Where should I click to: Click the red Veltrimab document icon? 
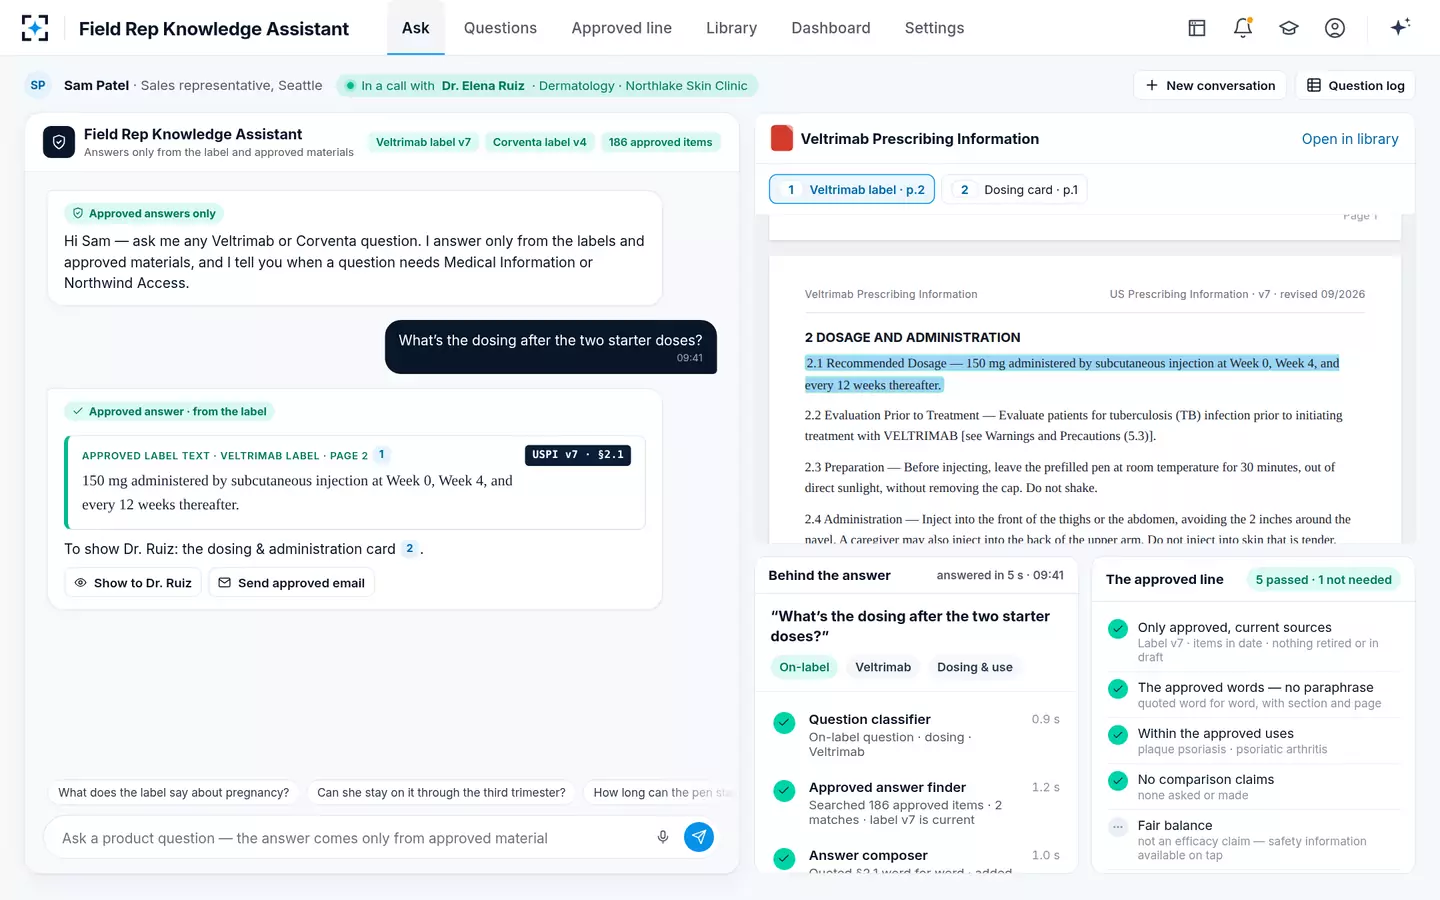(782, 139)
